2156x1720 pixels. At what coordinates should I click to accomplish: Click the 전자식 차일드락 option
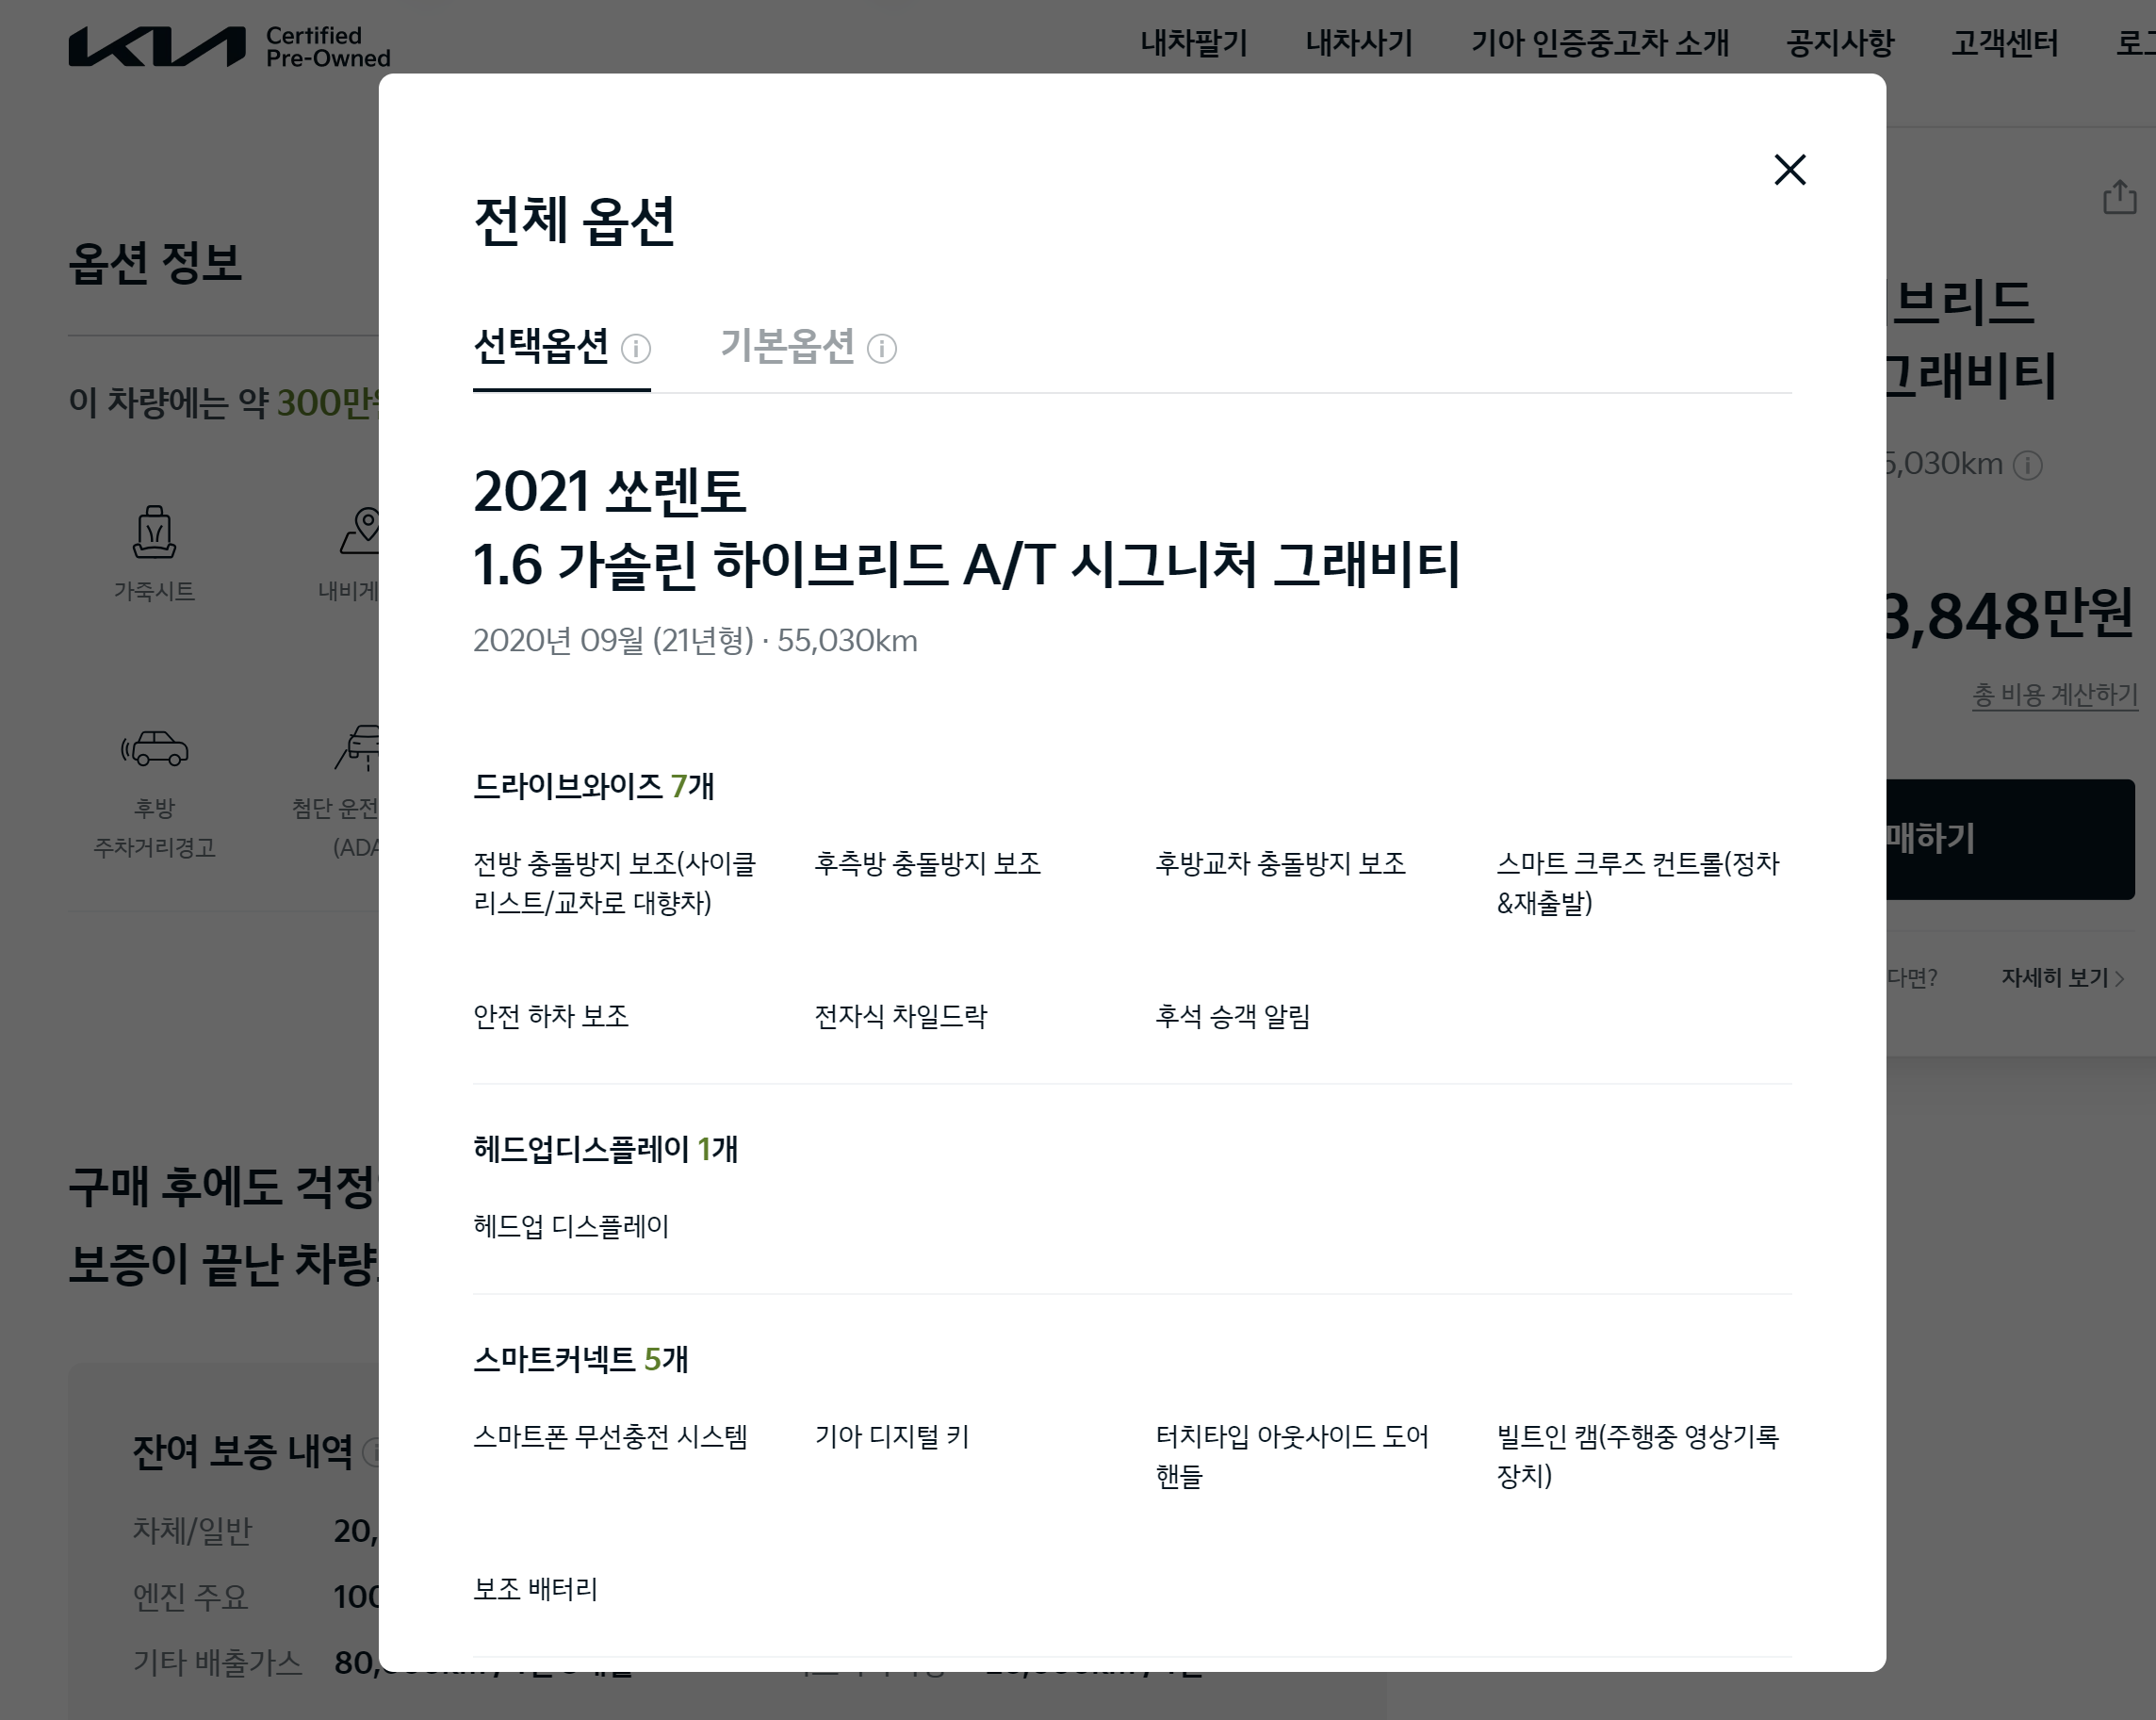[x=901, y=1016]
